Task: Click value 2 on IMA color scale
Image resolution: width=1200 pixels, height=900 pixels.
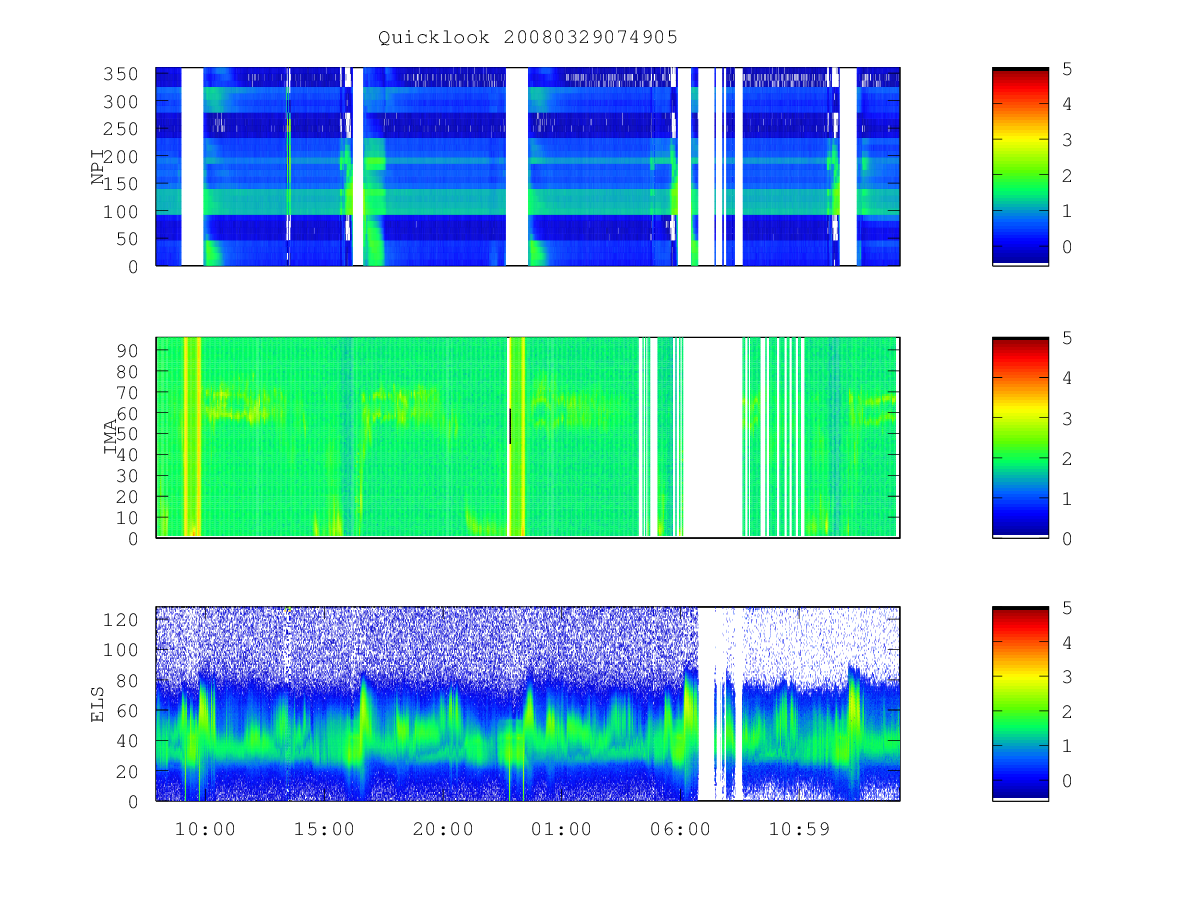Action: [1068, 458]
